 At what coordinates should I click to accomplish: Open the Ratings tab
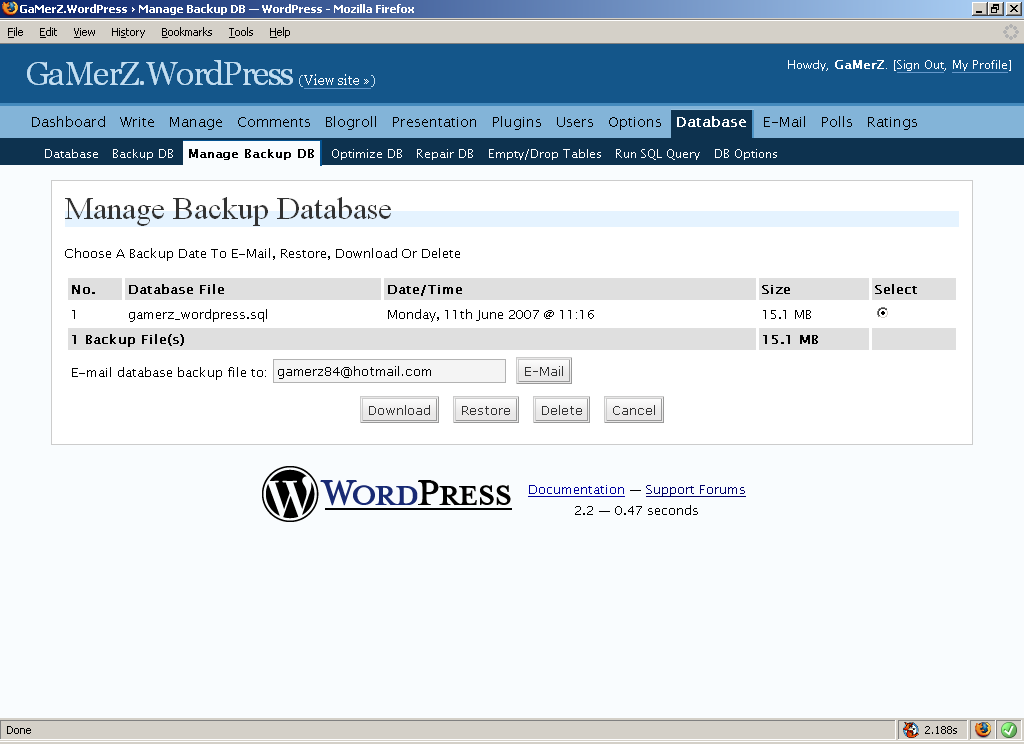click(892, 122)
